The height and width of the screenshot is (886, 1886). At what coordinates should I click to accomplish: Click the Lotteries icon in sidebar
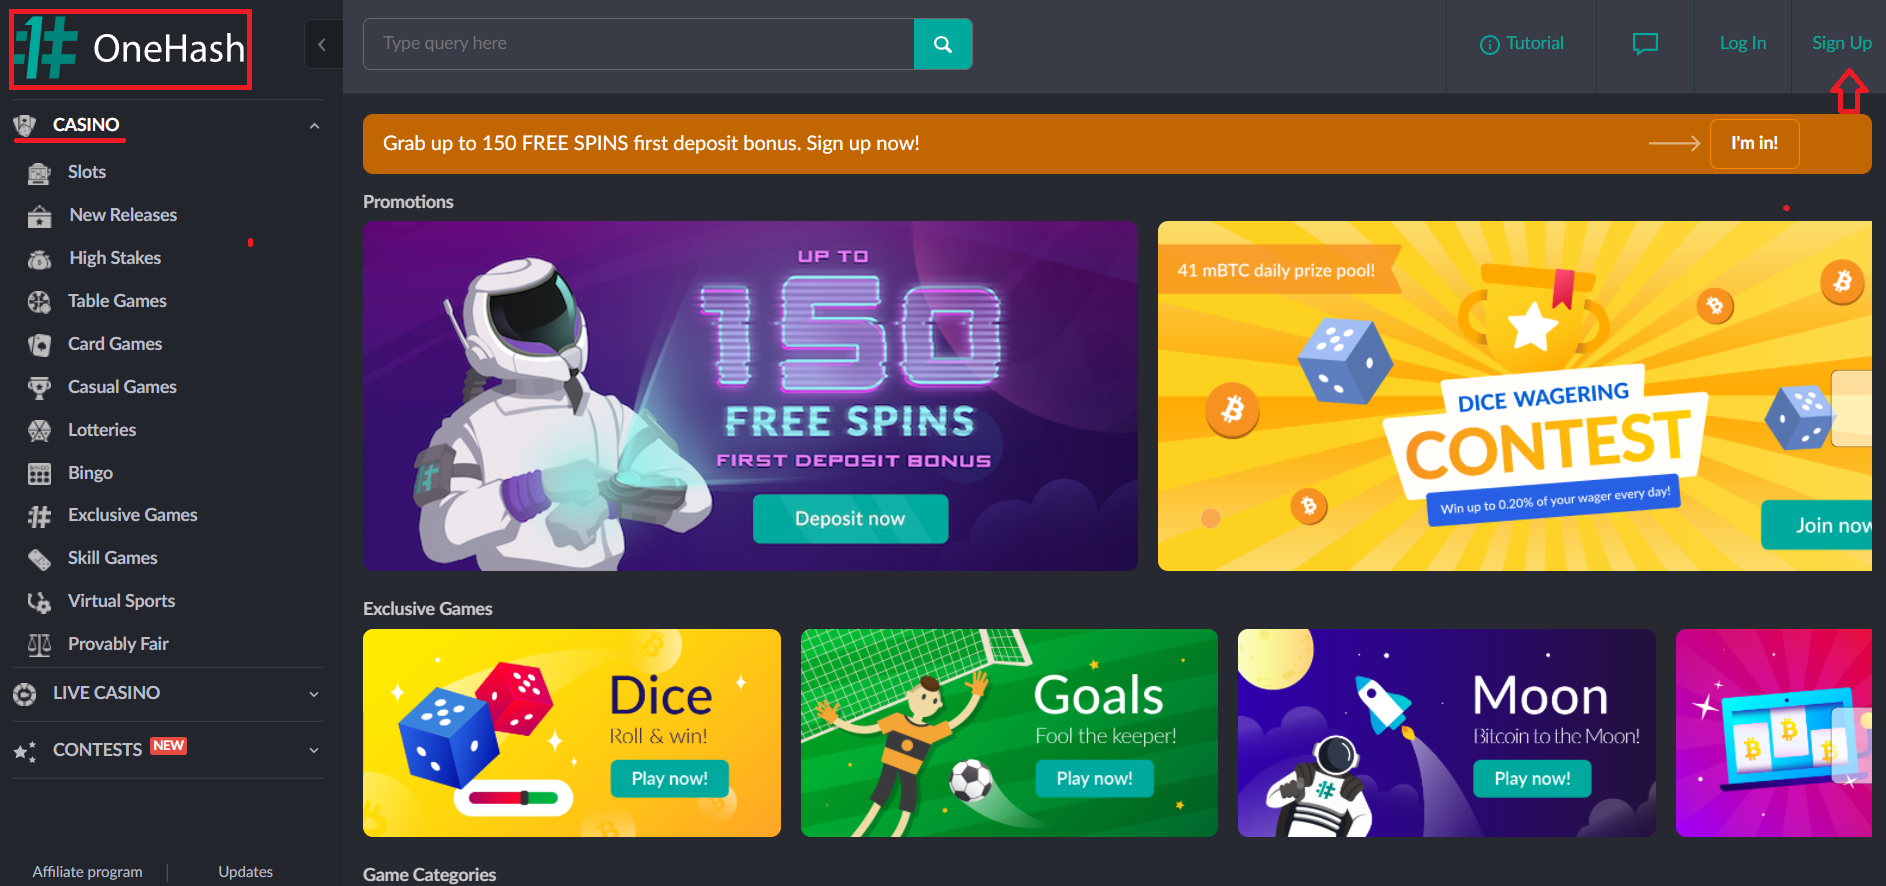pos(39,431)
